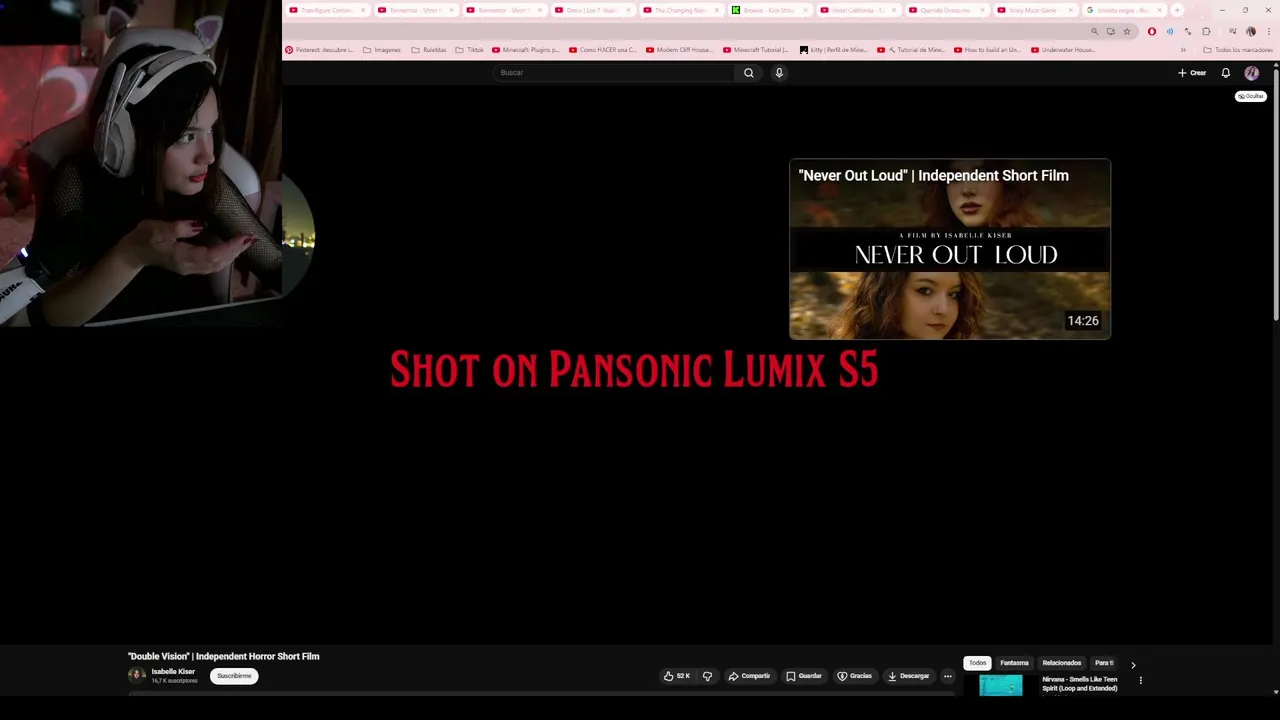
Task: Open Chrome three-dot menu
Action: pos(1269,31)
